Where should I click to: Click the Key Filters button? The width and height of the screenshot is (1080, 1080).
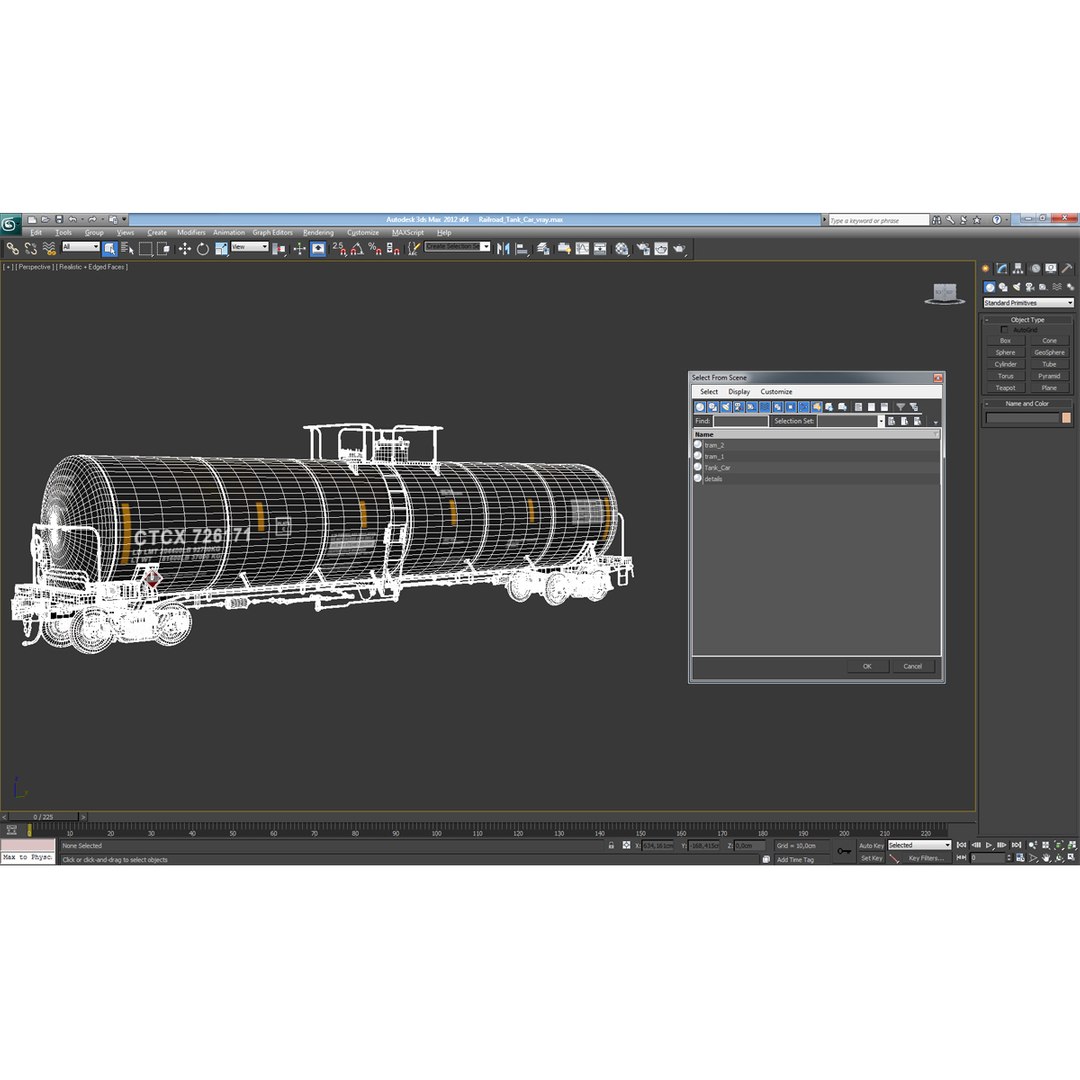926,858
